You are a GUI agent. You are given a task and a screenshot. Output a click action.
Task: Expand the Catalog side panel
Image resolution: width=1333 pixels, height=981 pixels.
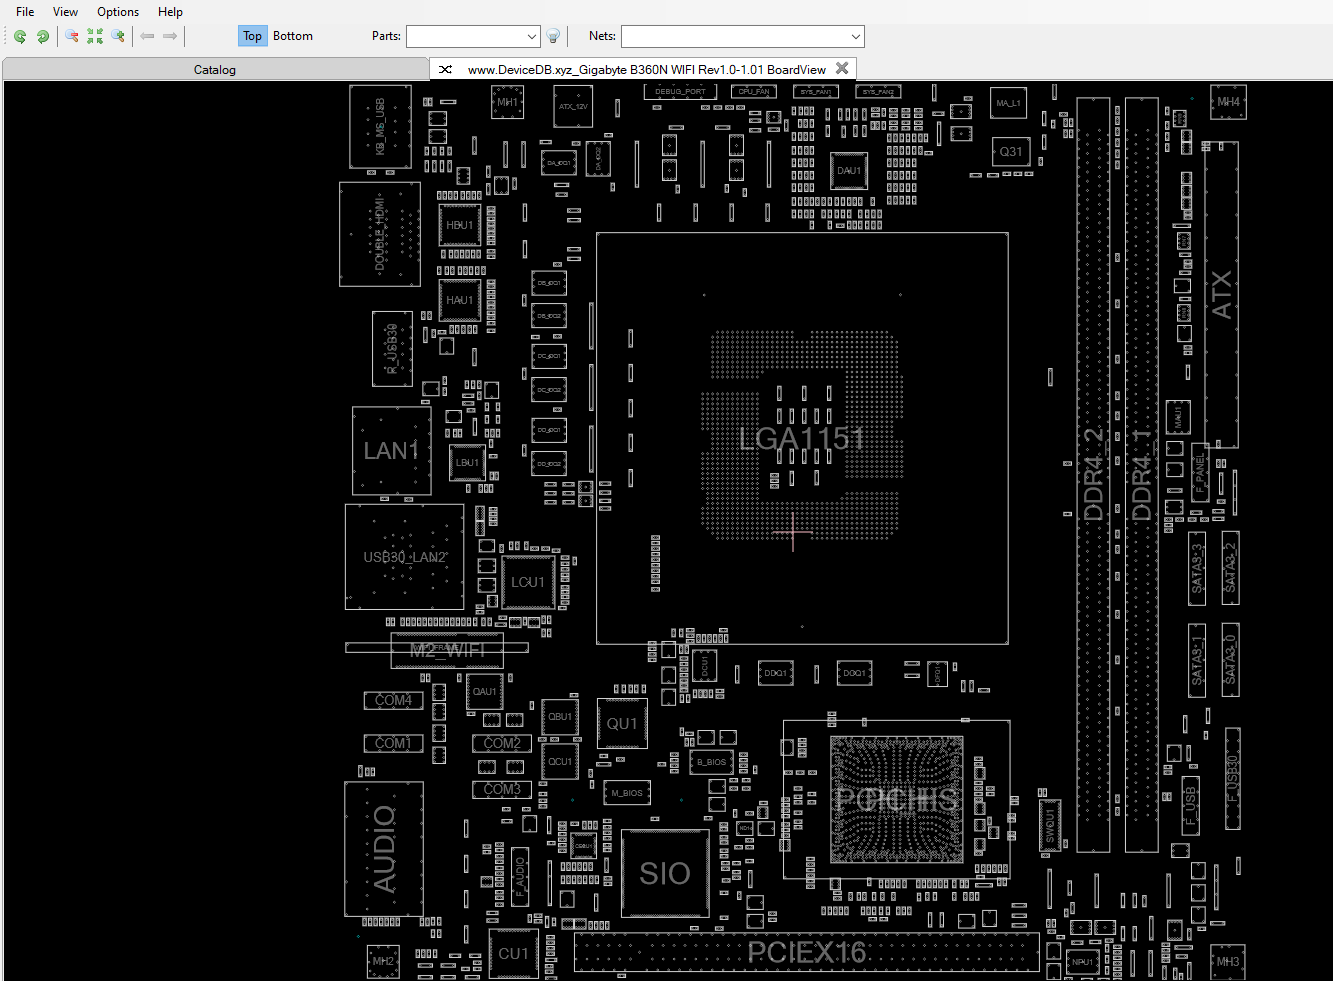(x=214, y=69)
